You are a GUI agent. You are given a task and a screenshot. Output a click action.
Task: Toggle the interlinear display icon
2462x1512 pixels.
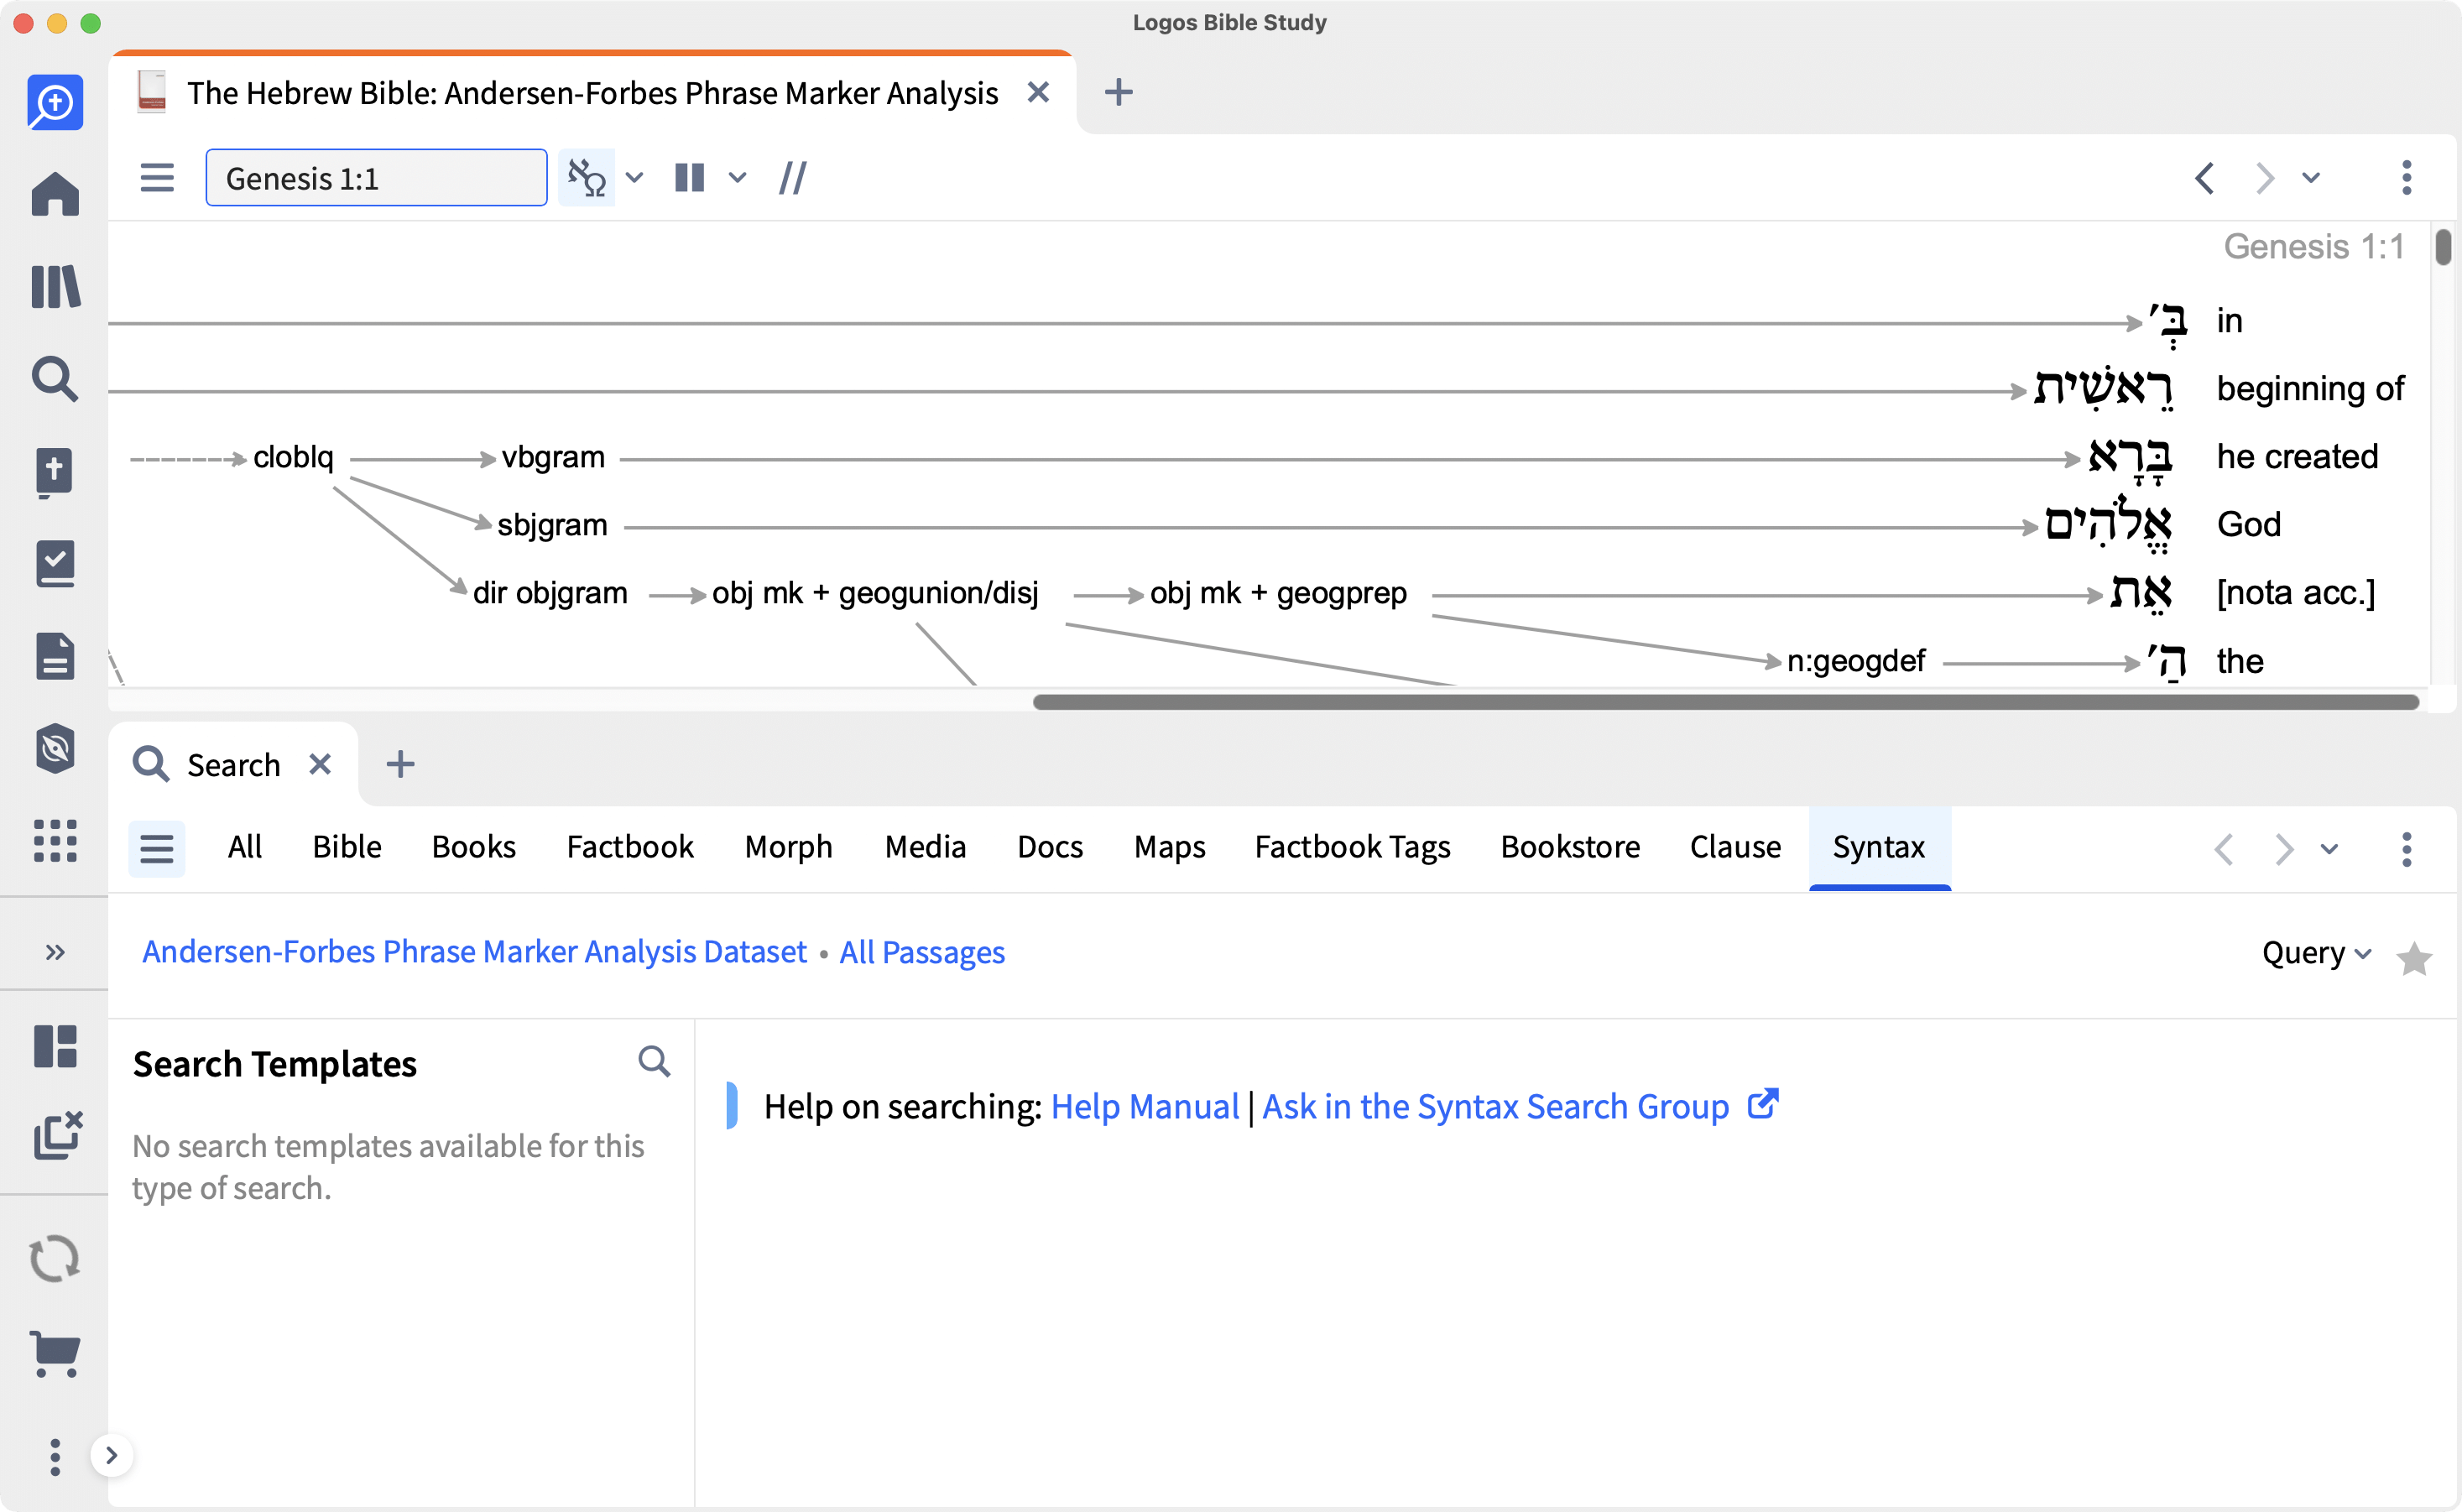[587, 178]
